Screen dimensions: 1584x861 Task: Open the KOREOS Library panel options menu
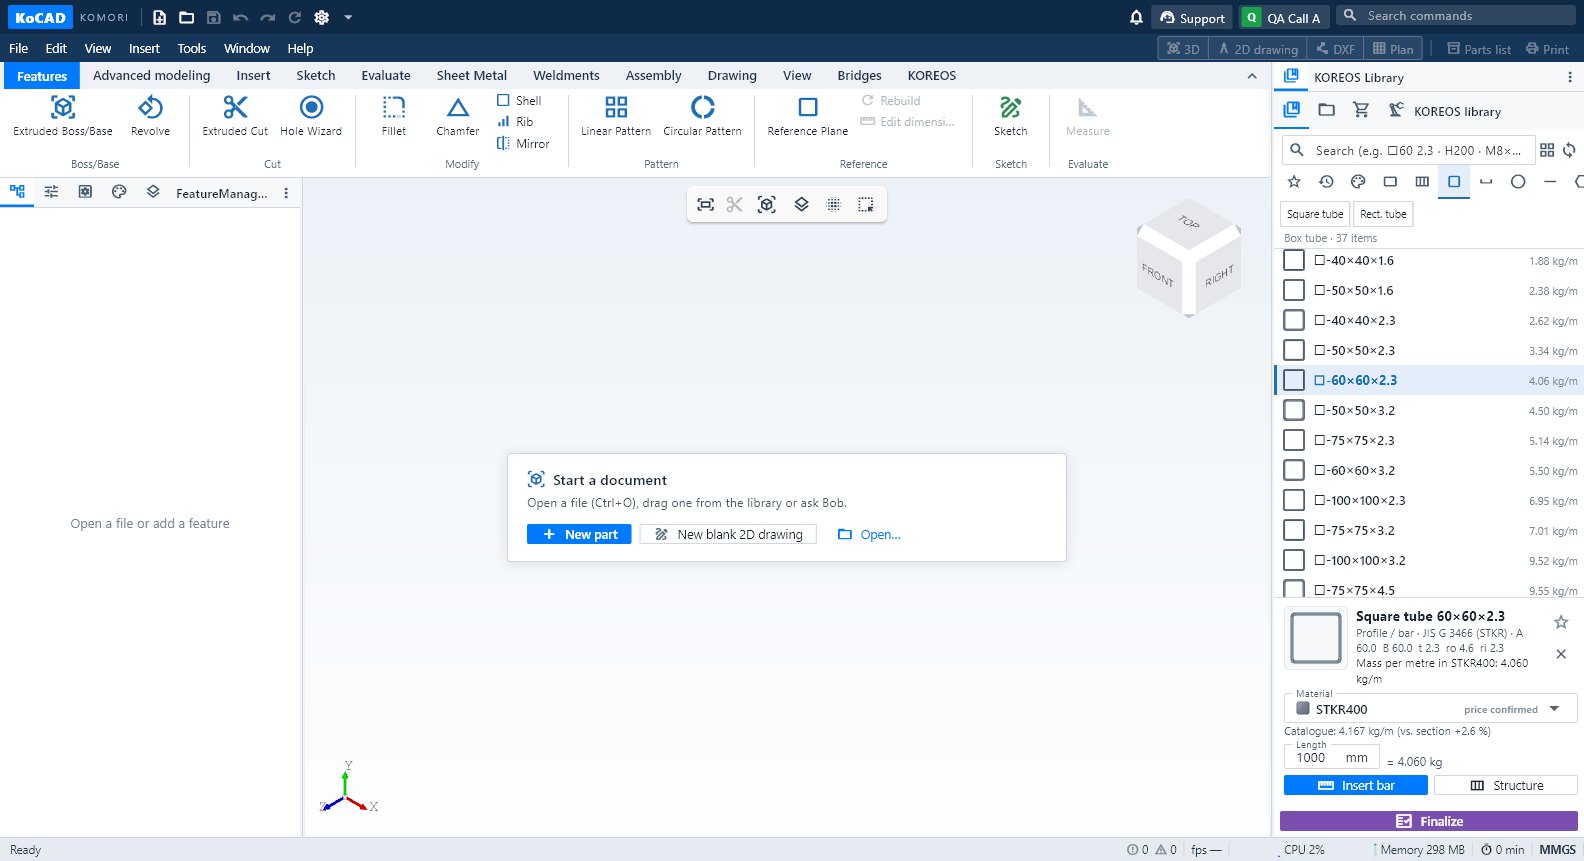pyautogui.click(x=1570, y=77)
